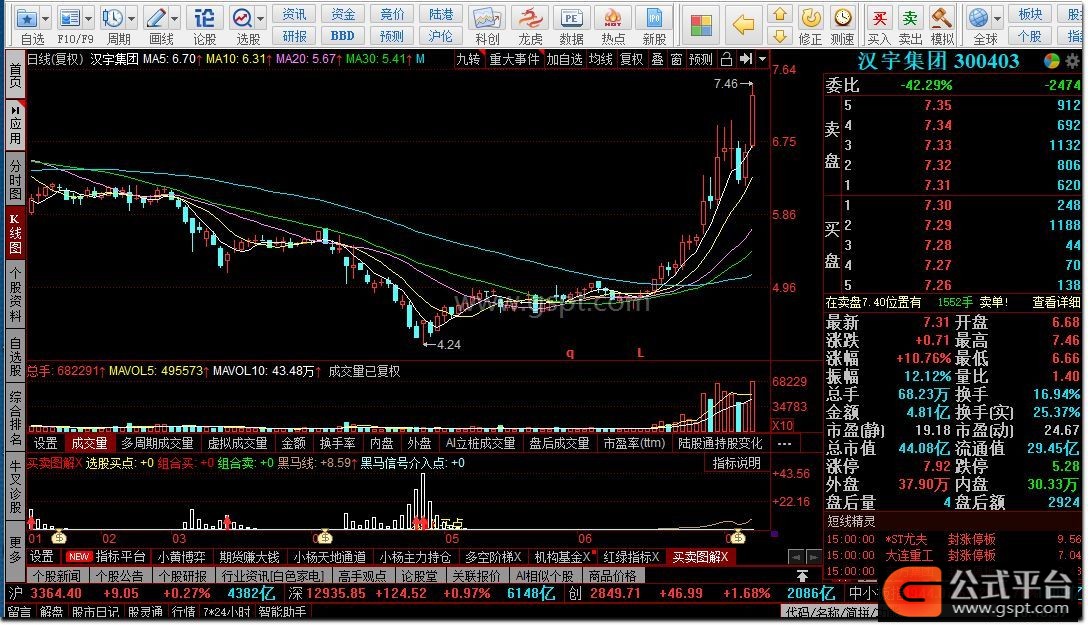Click the 竞价 toolbar button
Screen dimensions: 1088x625
pyautogui.click(x=392, y=14)
